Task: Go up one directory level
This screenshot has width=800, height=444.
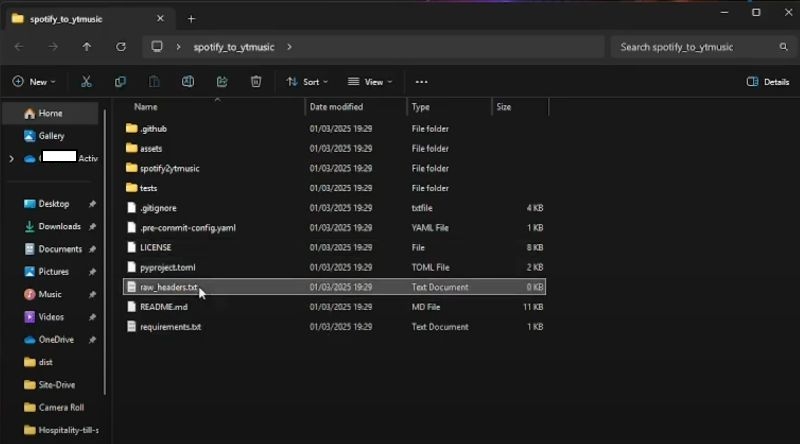Action: tap(87, 47)
